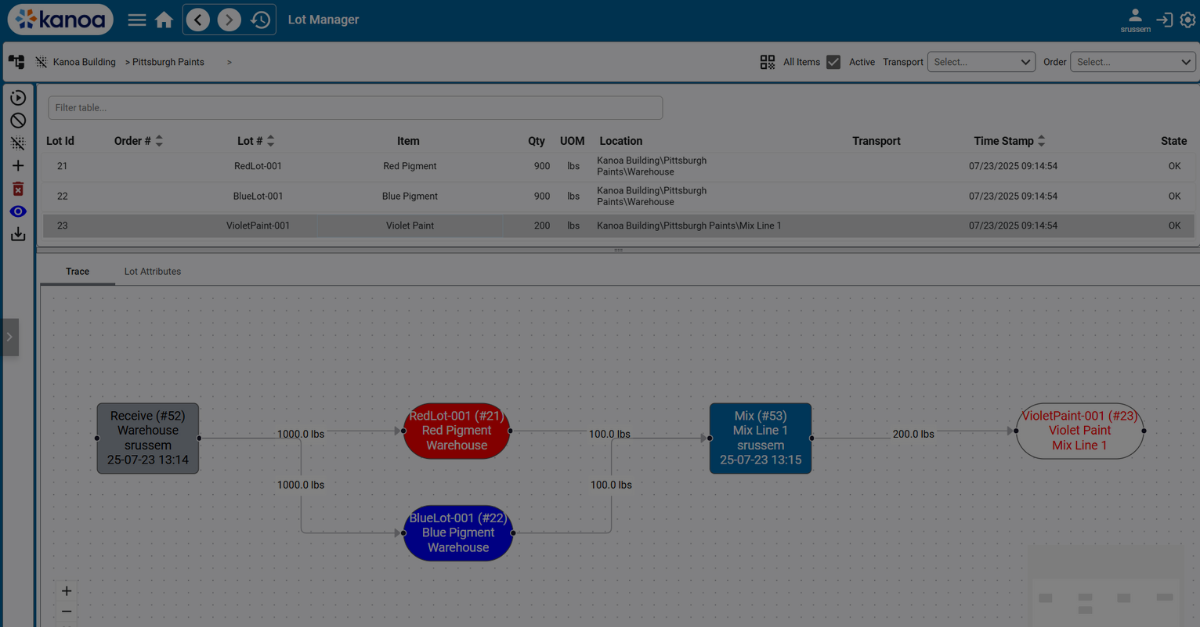Toggle the blue eye visibility icon
The width and height of the screenshot is (1200, 627).
(x=17, y=212)
